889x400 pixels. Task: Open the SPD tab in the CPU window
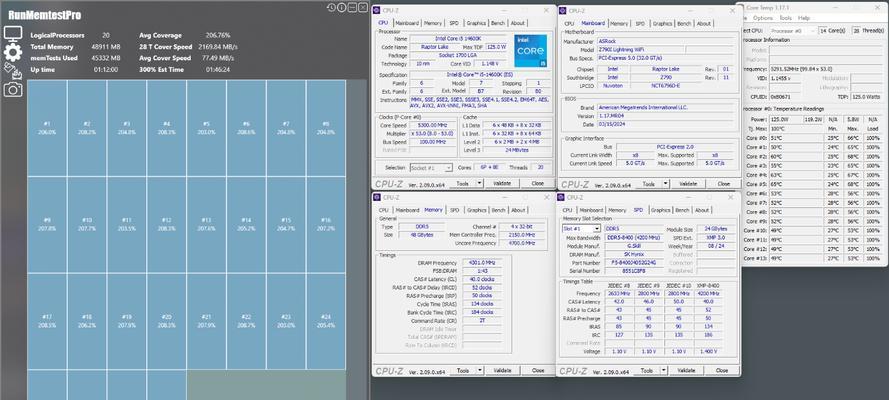(454, 23)
